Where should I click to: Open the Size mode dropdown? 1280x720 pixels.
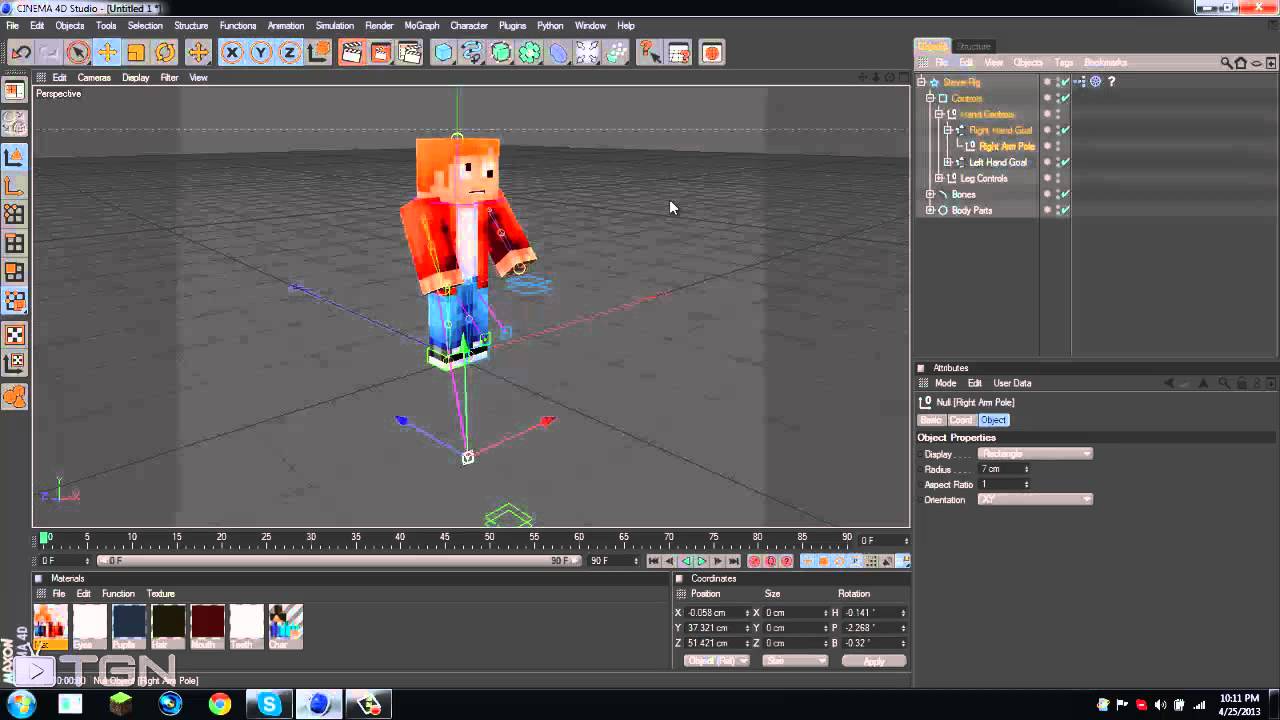click(795, 661)
